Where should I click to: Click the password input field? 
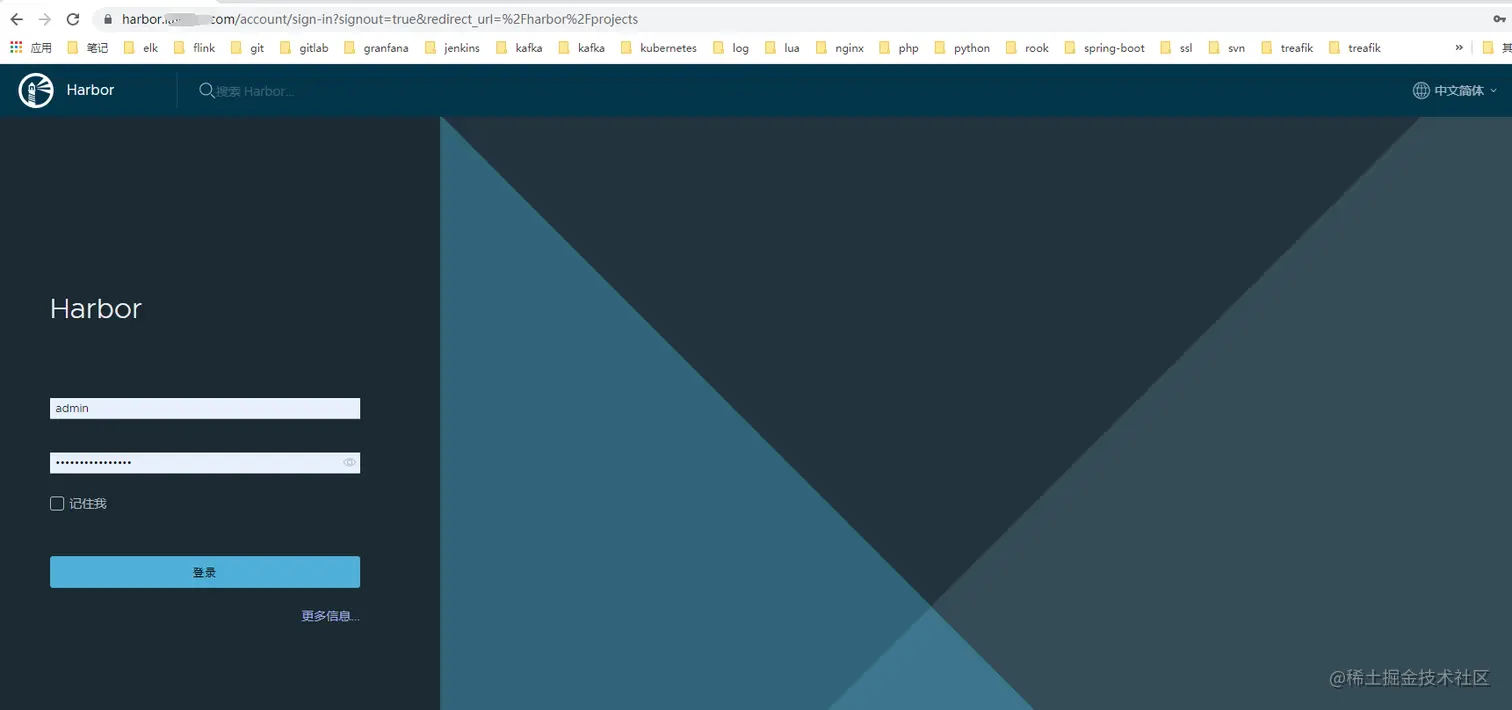(205, 462)
